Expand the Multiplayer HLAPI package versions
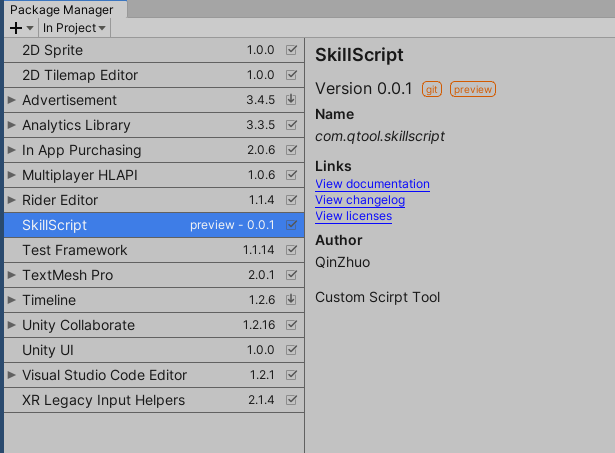Image resolution: width=615 pixels, height=453 pixels. click(x=12, y=175)
